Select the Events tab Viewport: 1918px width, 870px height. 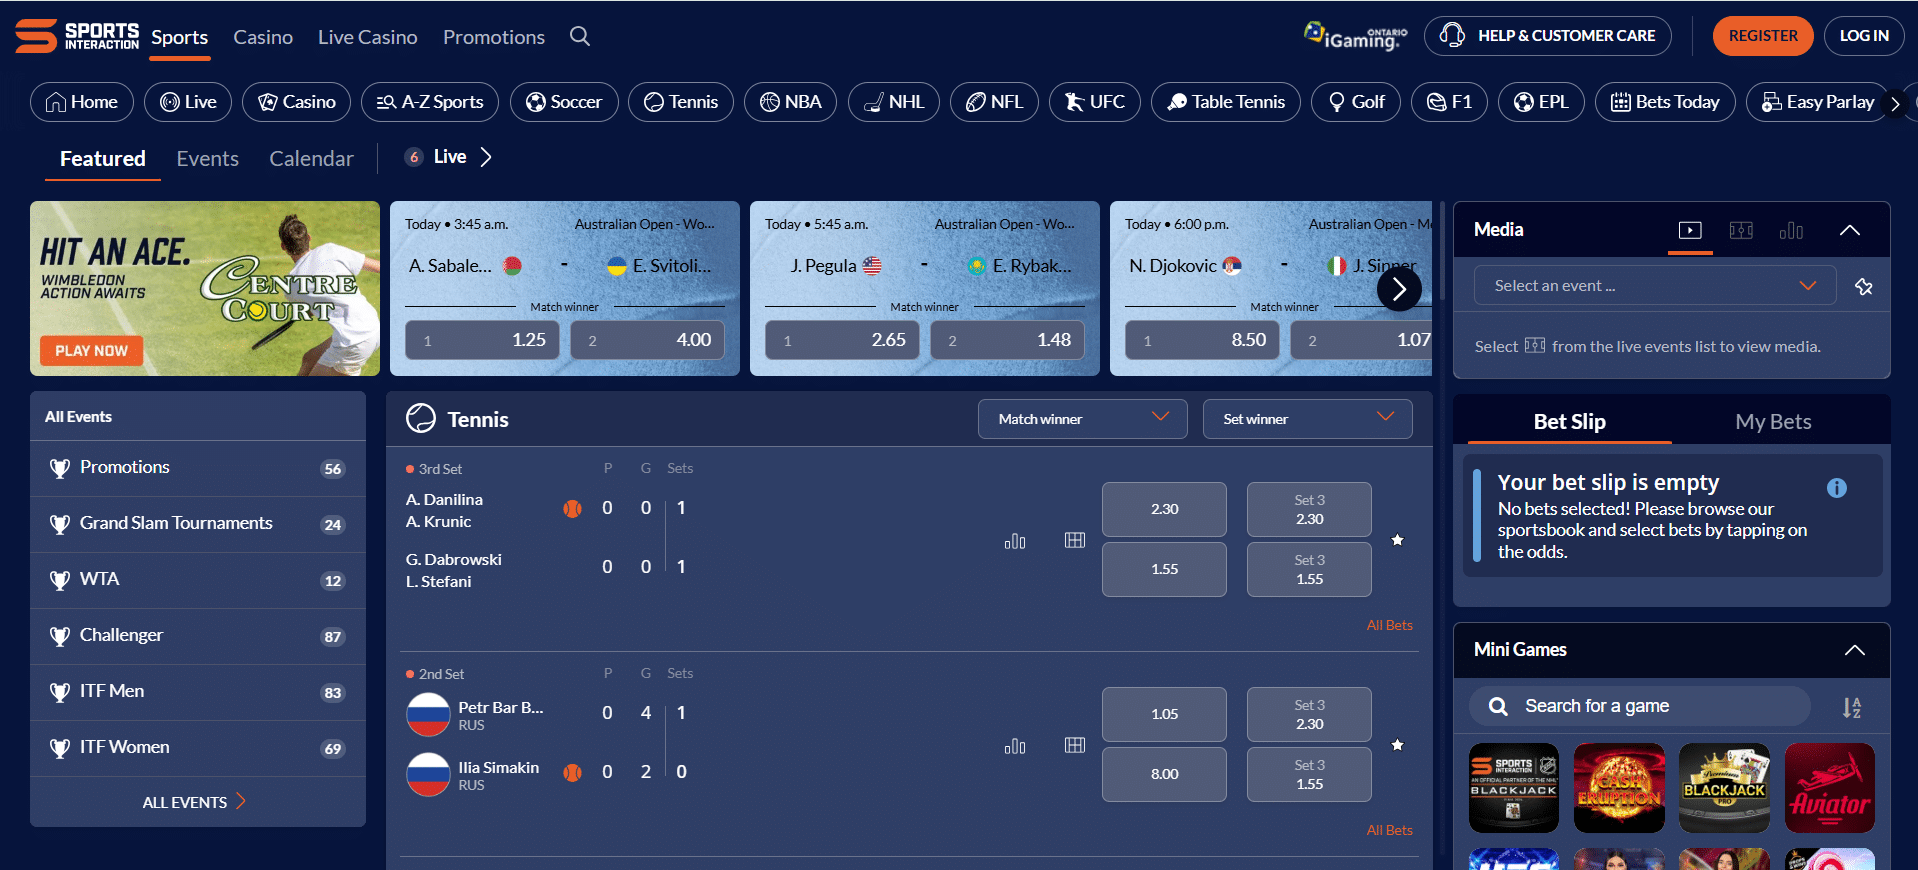tap(208, 159)
